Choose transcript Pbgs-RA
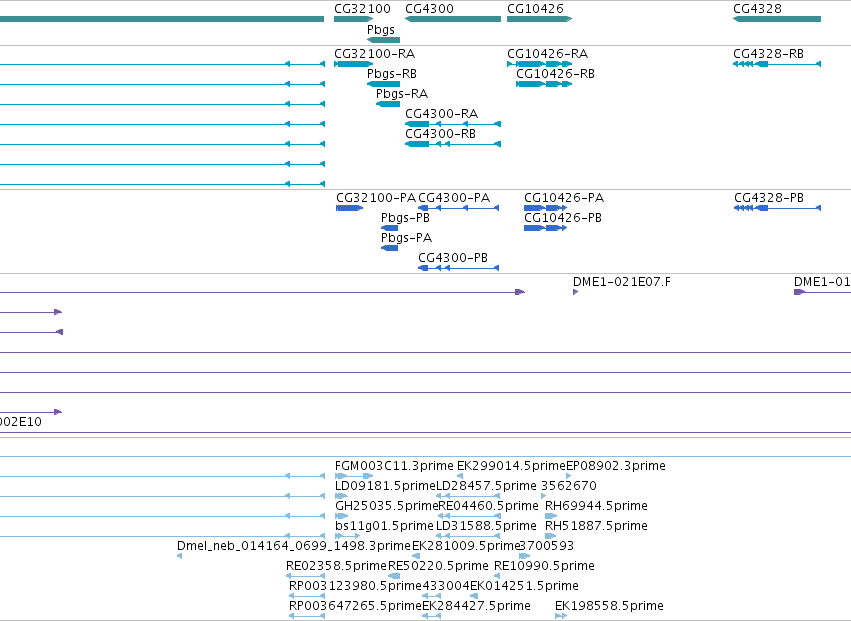 pyautogui.click(x=402, y=94)
